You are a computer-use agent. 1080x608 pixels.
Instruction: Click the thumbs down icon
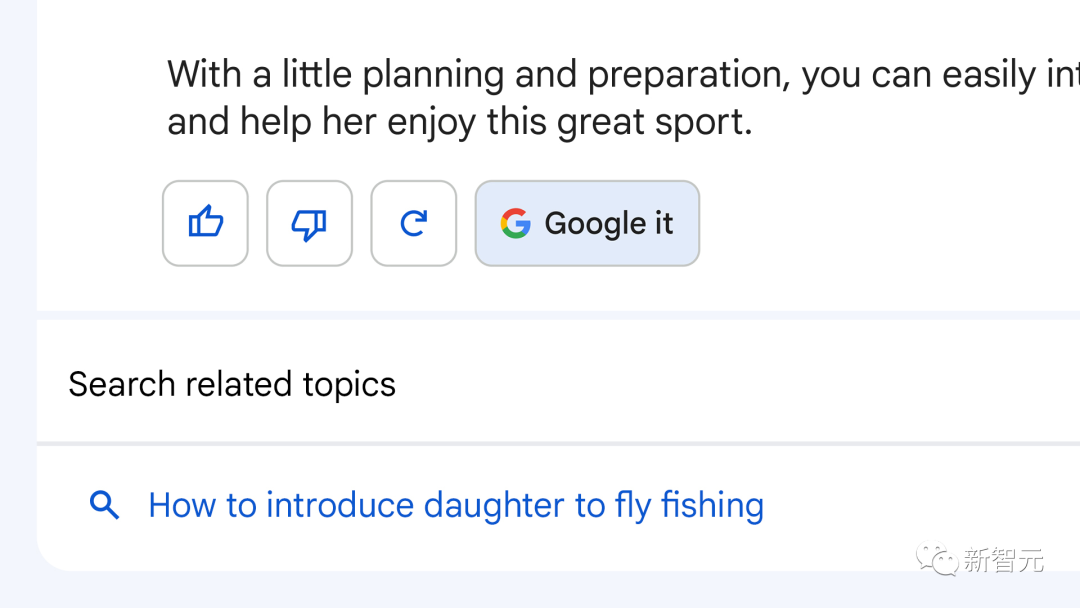click(x=309, y=223)
